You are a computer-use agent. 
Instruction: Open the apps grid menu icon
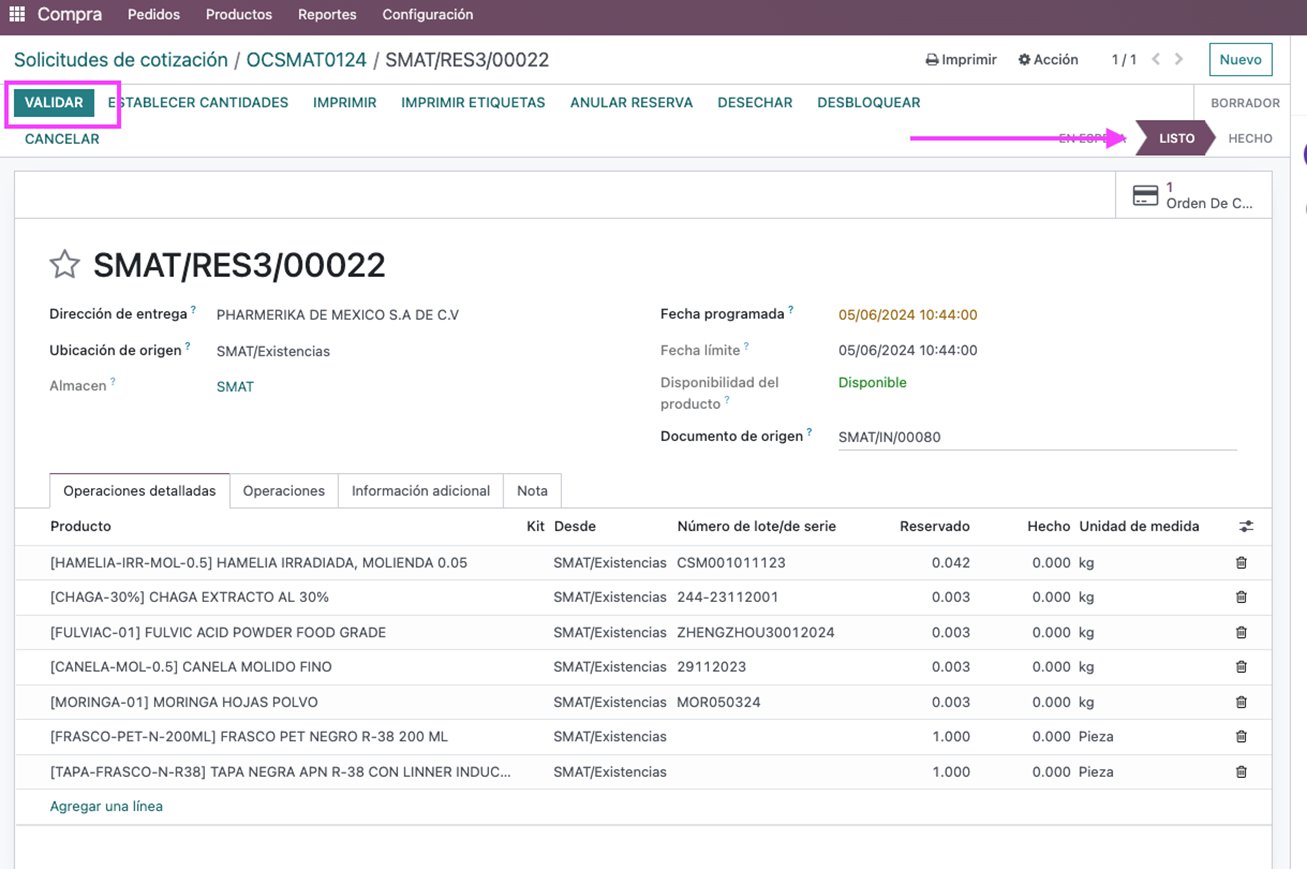pyautogui.click(x=17, y=15)
